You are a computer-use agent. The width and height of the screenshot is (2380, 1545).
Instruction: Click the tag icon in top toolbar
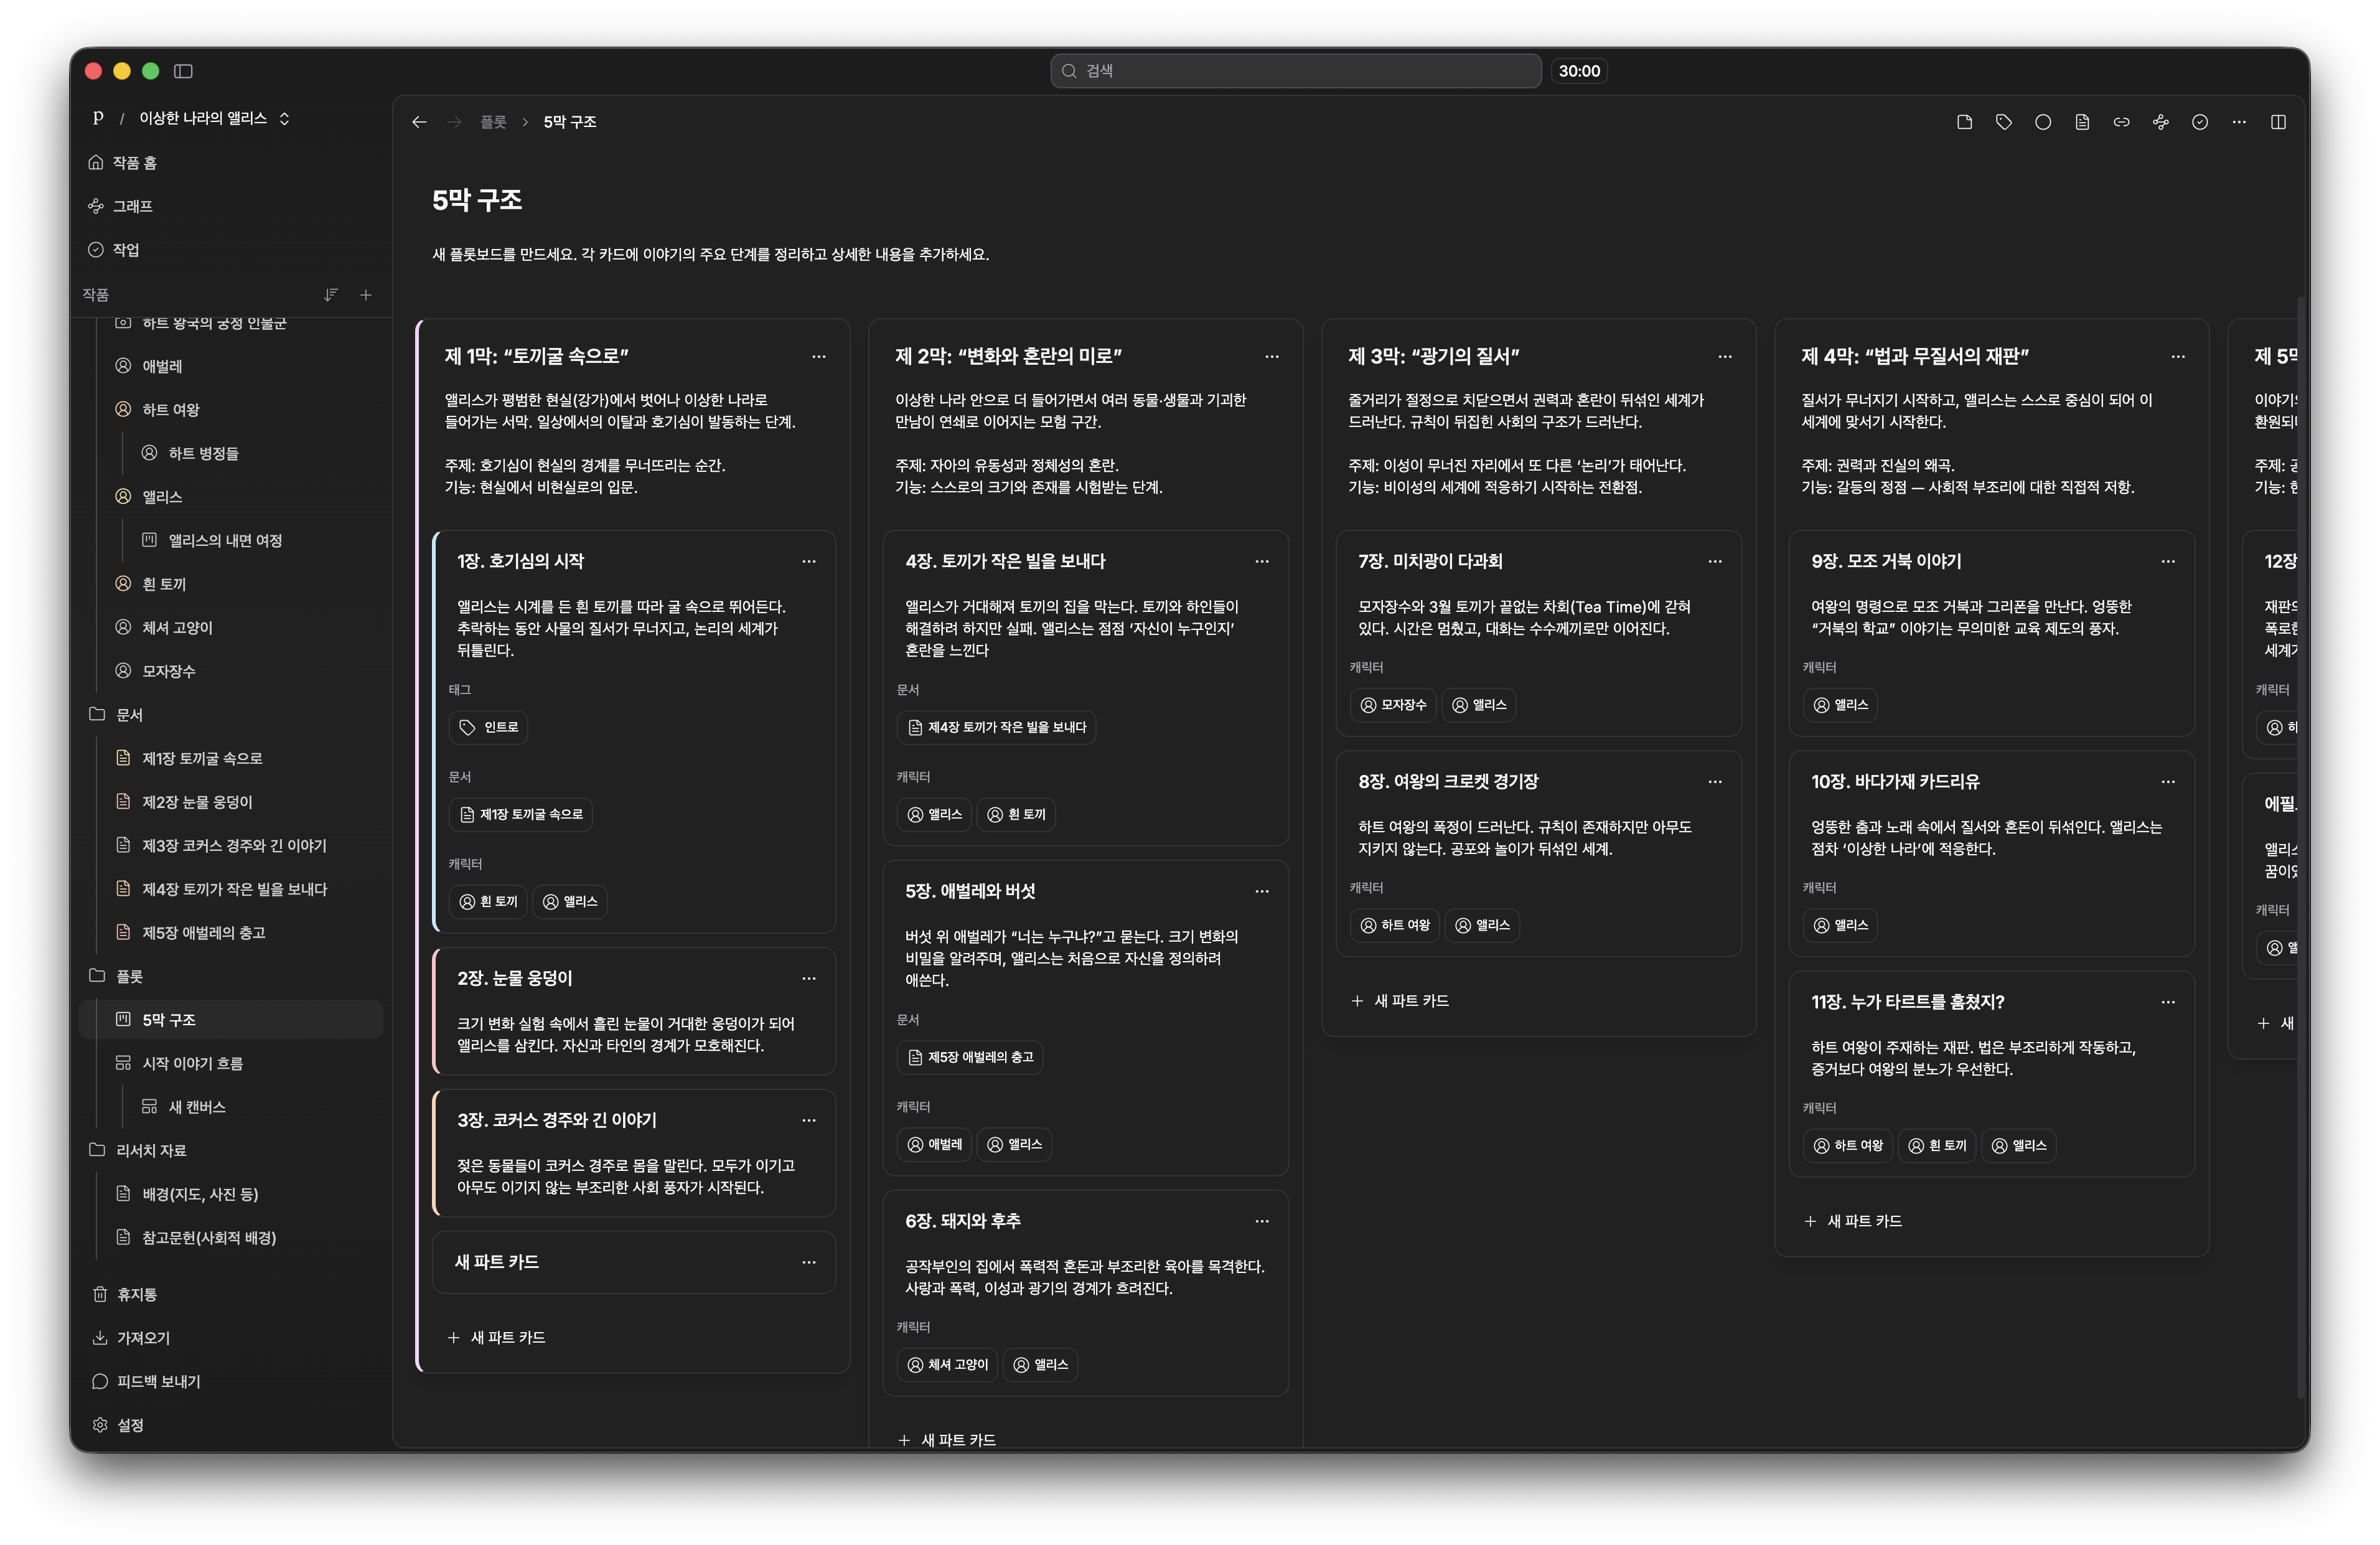coord(2003,122)
